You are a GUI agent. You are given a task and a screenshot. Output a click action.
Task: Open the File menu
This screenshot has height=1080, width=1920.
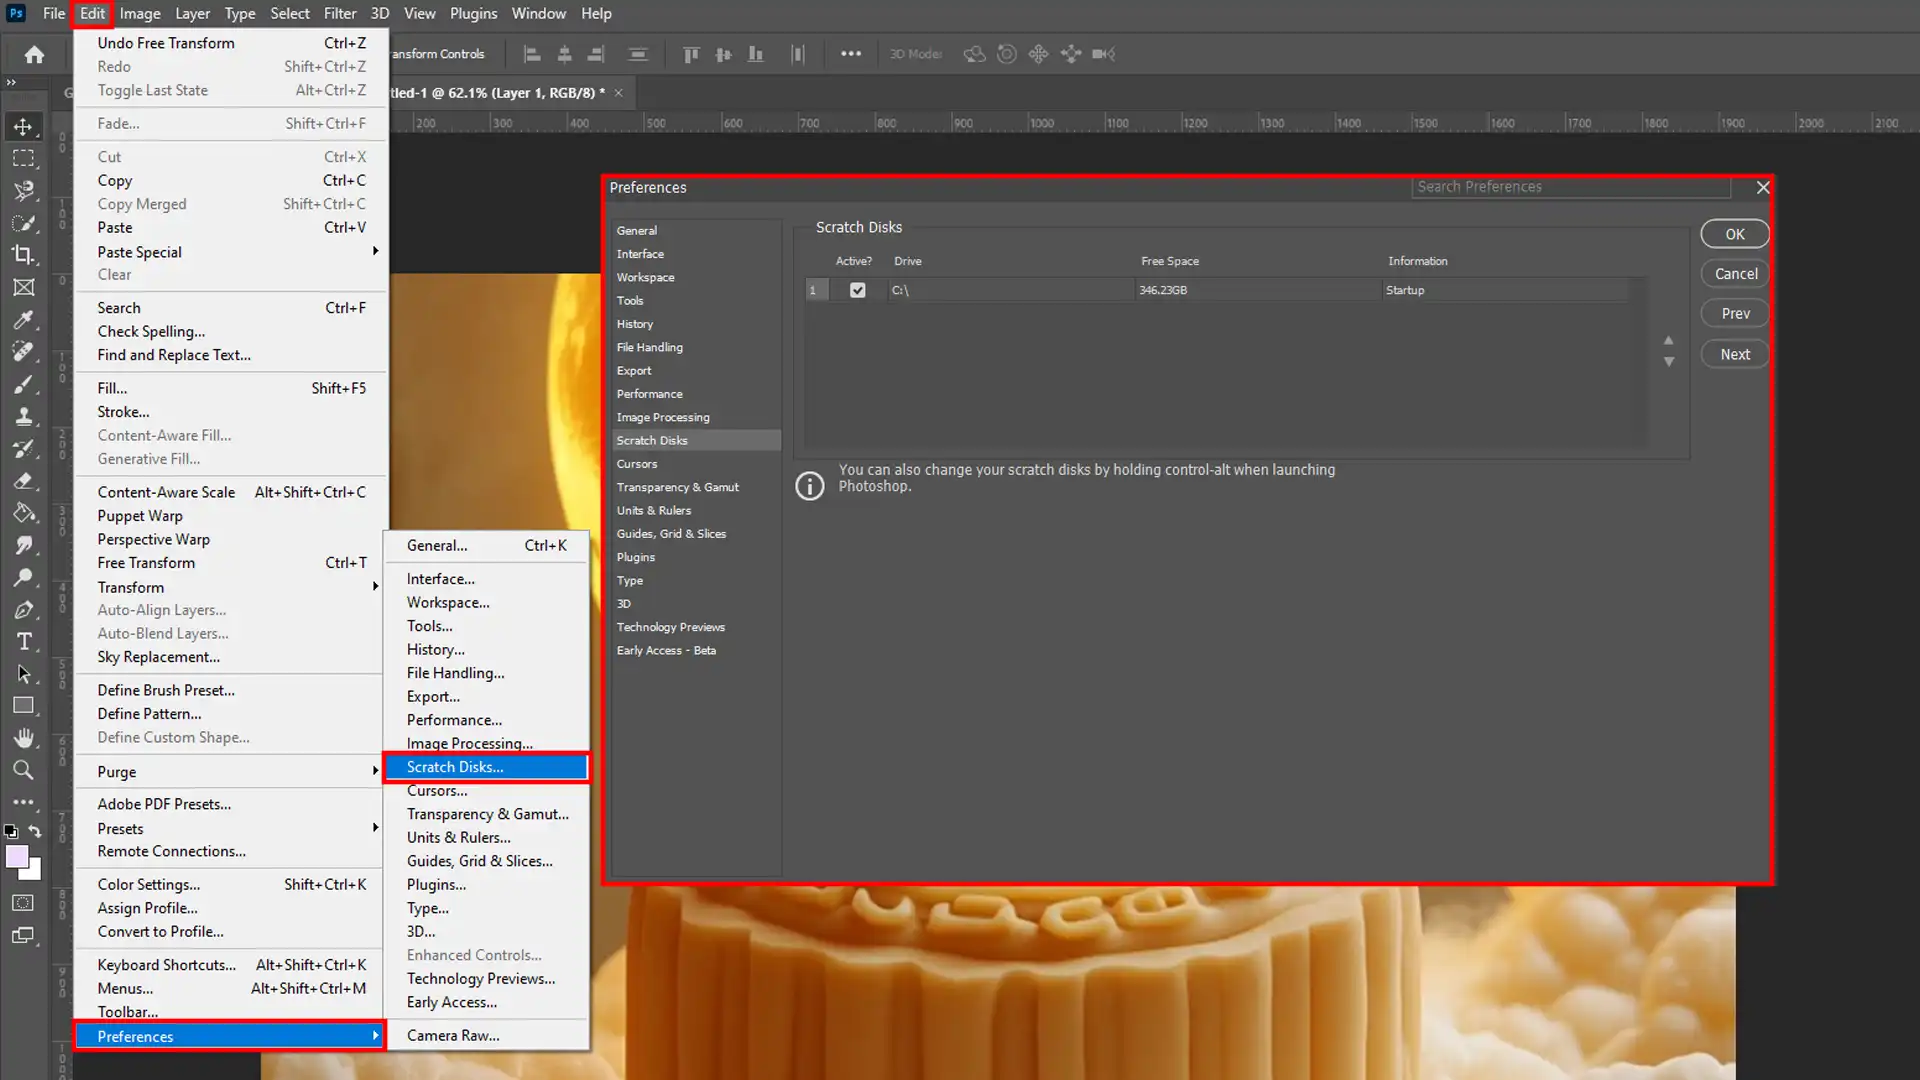coord(54,13)
